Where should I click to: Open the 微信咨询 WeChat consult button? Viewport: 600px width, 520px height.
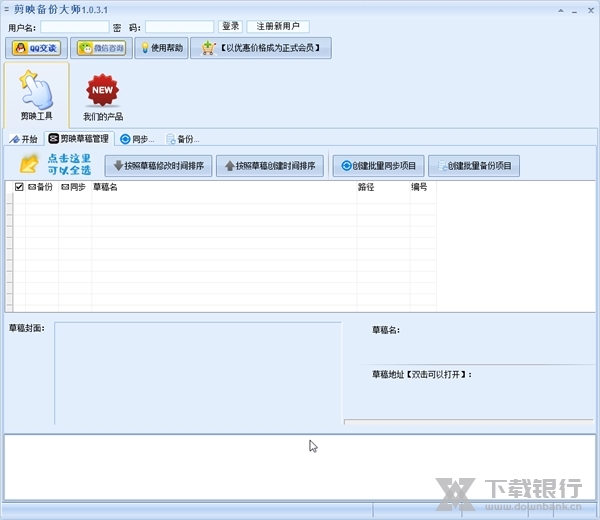pos(101,48)
